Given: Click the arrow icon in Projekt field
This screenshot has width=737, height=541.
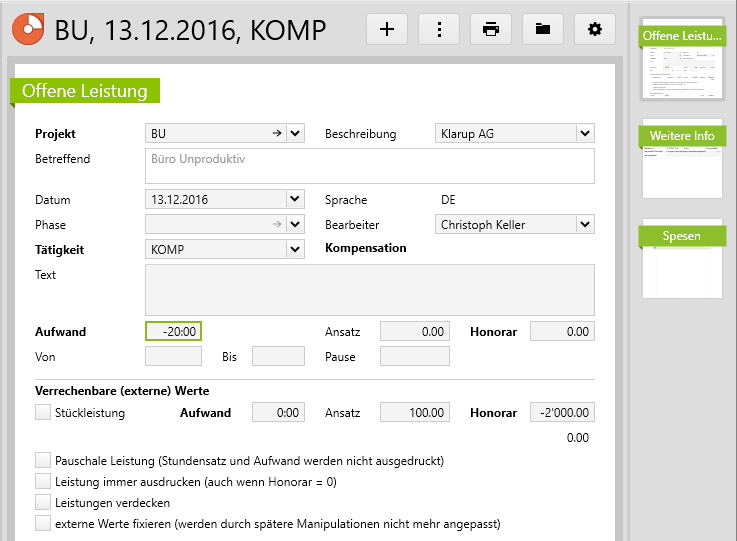Looking at the screenshot, I should pyautogui.click(x=276, y=133).
